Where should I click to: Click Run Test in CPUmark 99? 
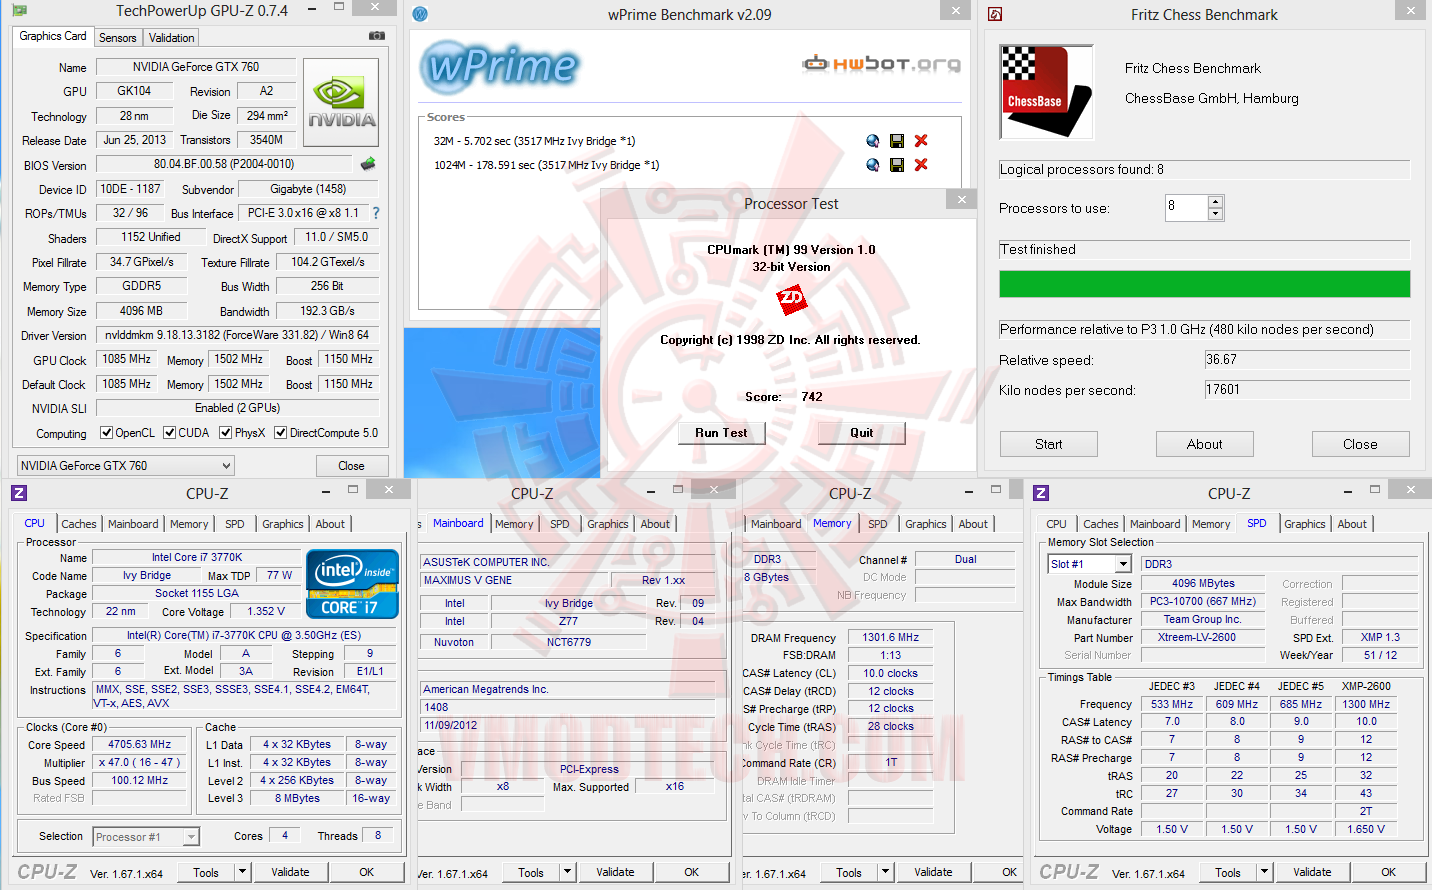point(721,432)
